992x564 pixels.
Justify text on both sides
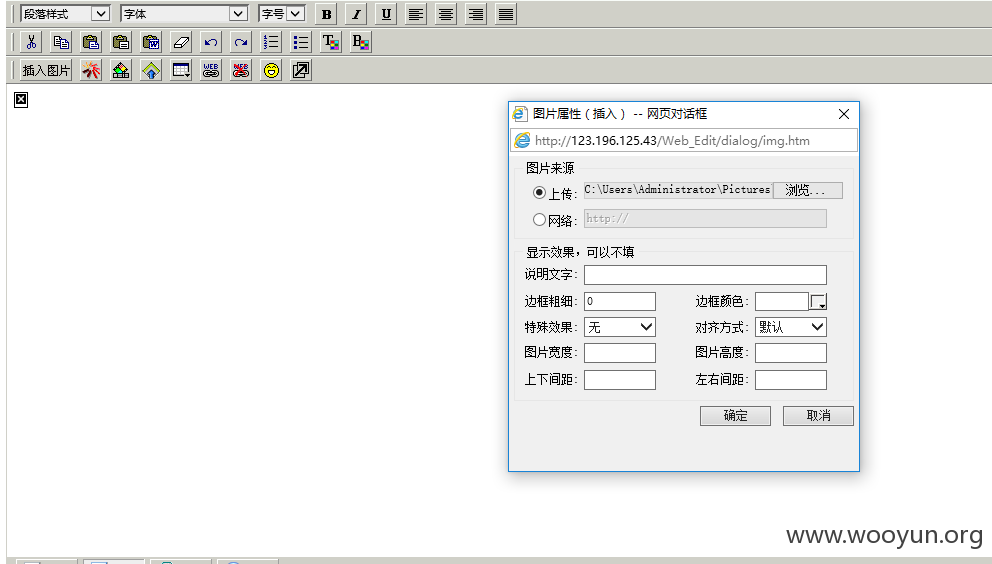pyautogui.click(x=505, y=14)
